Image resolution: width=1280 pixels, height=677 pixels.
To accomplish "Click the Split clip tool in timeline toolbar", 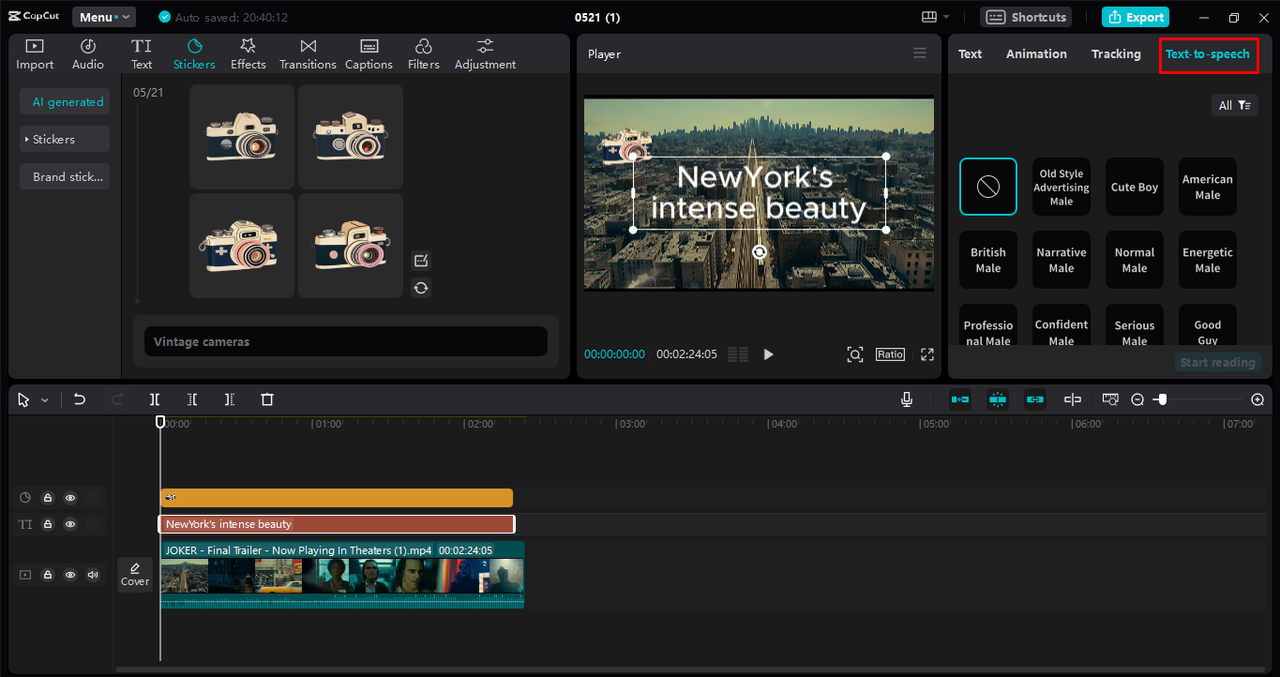I will point(155,399).
